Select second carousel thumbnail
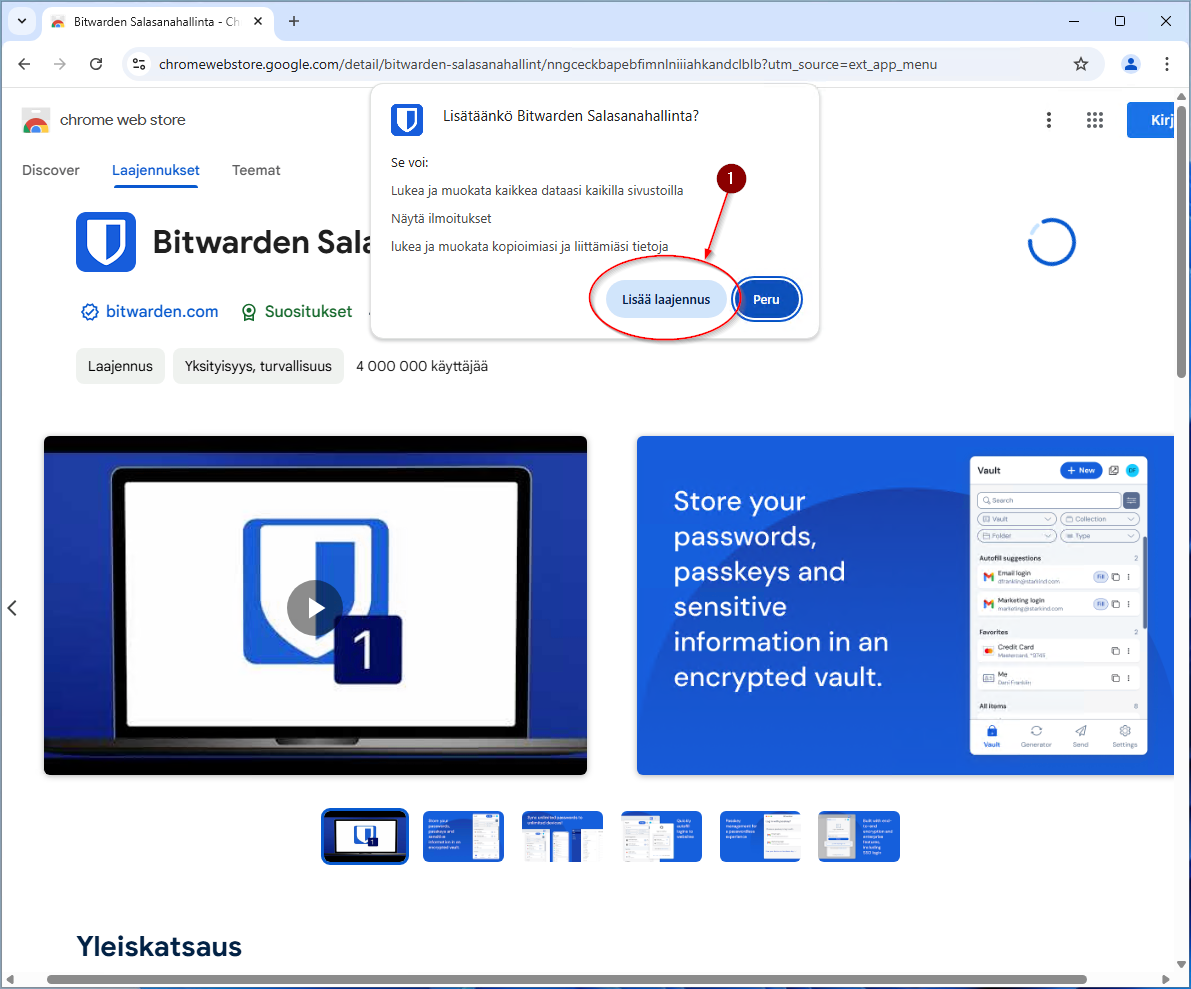 (463, 836)
